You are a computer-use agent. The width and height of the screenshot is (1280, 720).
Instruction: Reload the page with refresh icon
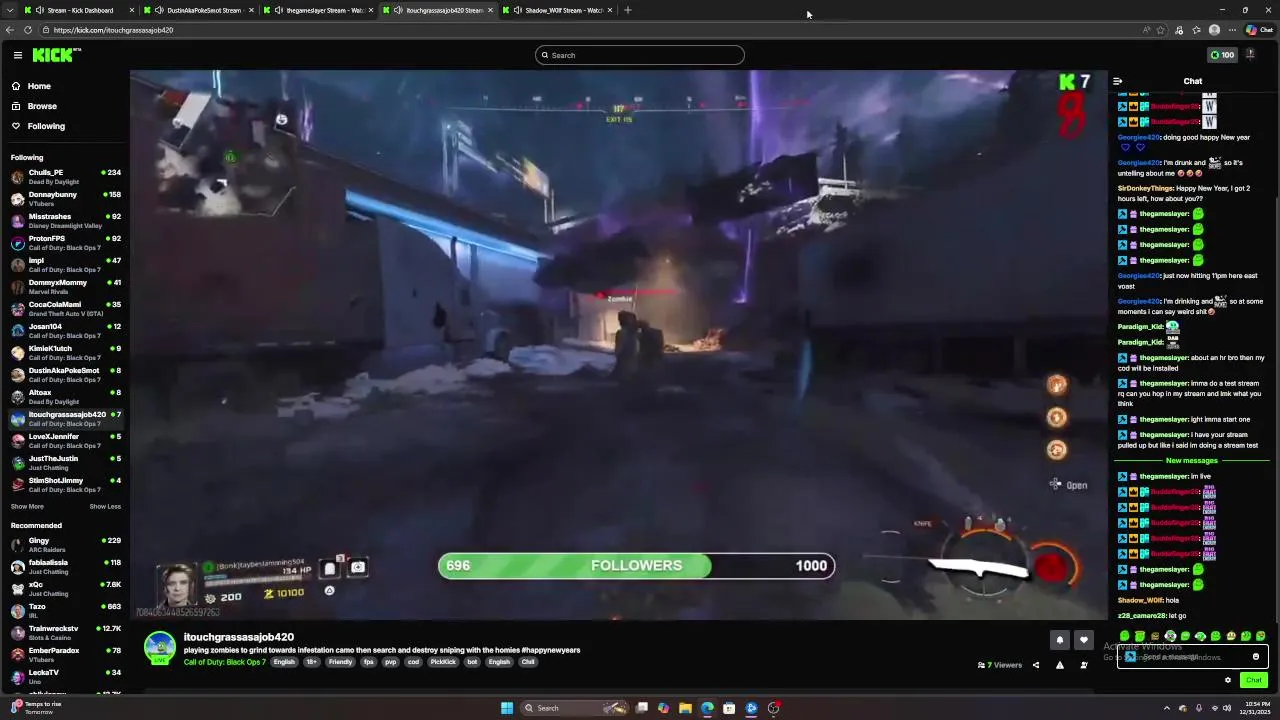point(28,30)
